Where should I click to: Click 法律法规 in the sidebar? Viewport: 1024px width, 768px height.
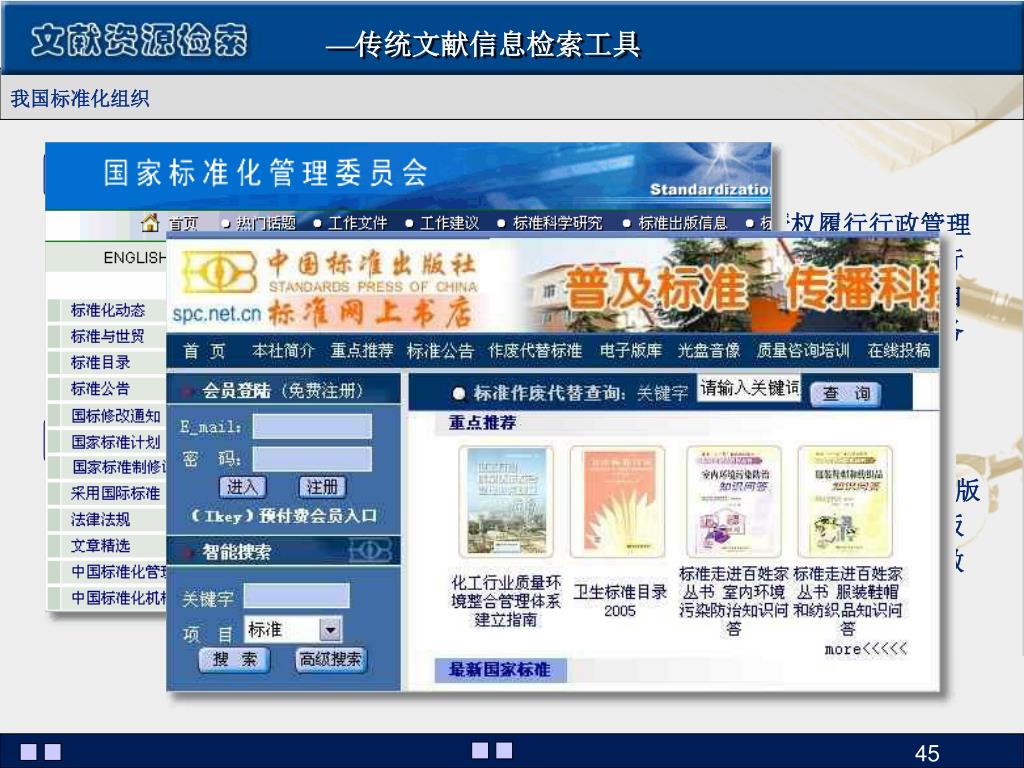101,519
